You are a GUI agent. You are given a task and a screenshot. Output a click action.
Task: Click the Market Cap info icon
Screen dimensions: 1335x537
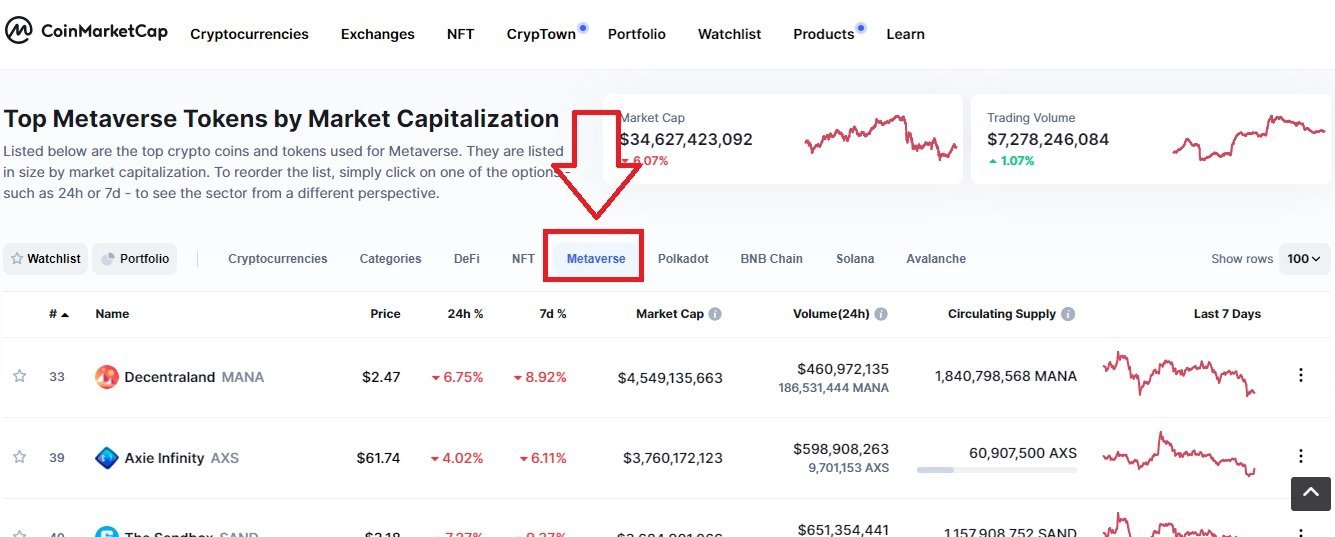pyautogui.click(x=715, y=314)
